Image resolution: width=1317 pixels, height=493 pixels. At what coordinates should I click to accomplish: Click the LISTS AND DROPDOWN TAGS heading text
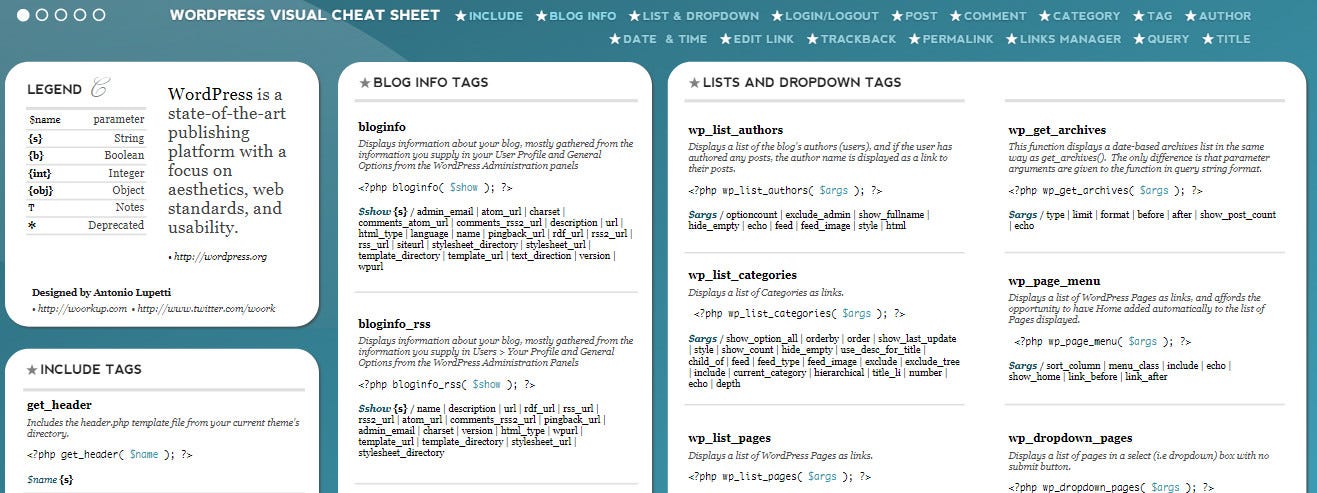click(802, 83)
